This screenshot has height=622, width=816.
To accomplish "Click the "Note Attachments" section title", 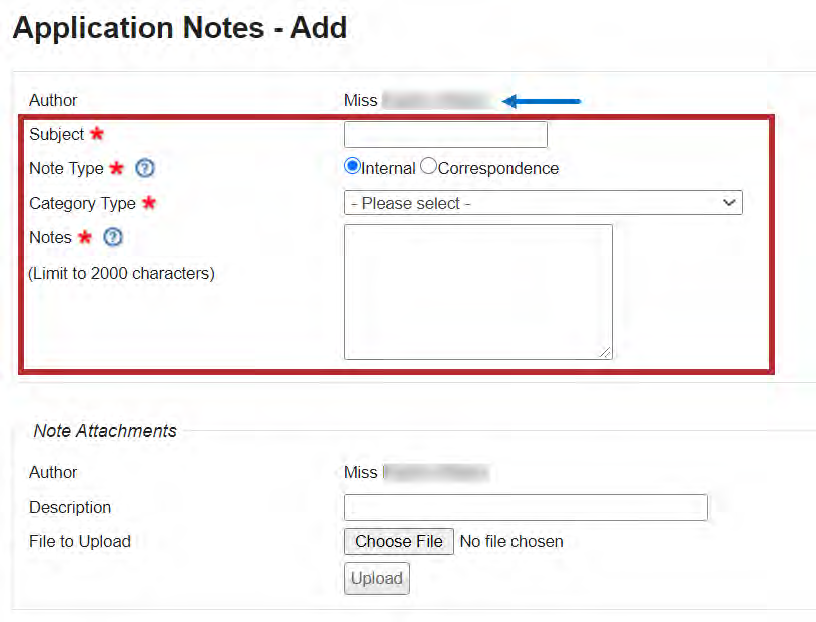I will point(105,431).
